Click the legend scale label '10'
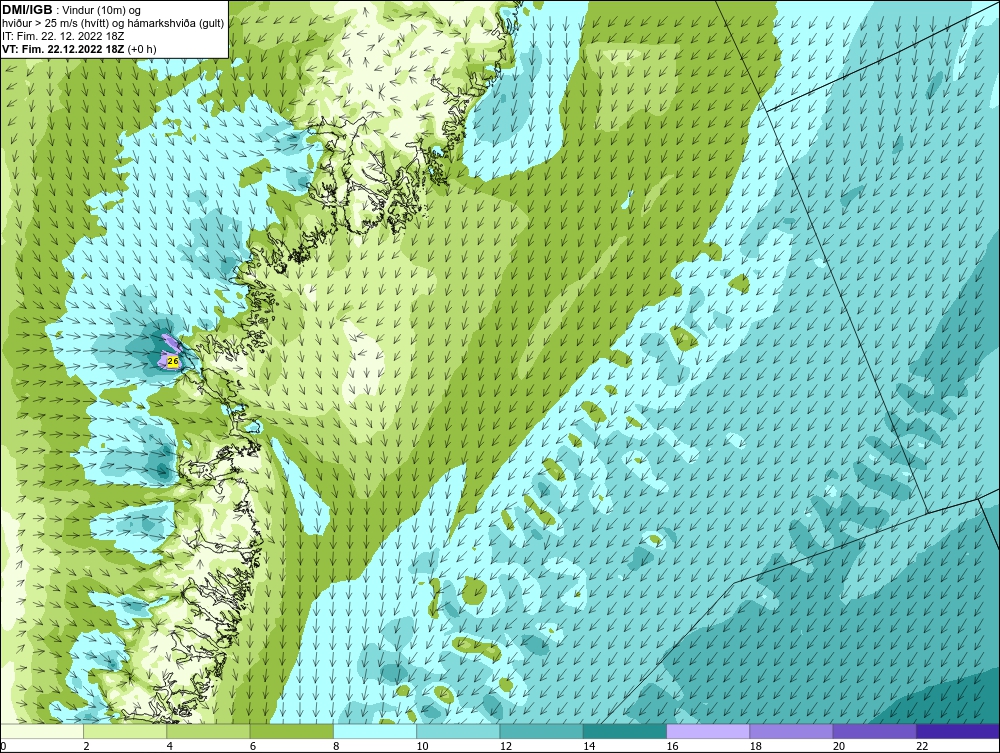1000x753 pixels. [x=423, y=746]
